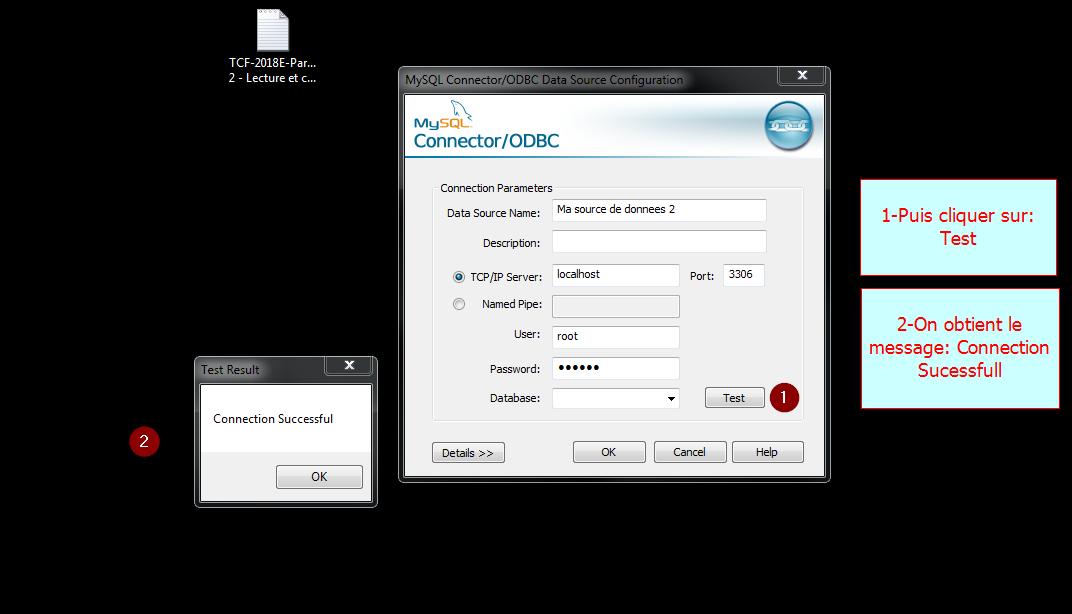Click the localhost server text field
Image resolution: width=1072 pixels, height=614 pixels.
pos(615,275)
